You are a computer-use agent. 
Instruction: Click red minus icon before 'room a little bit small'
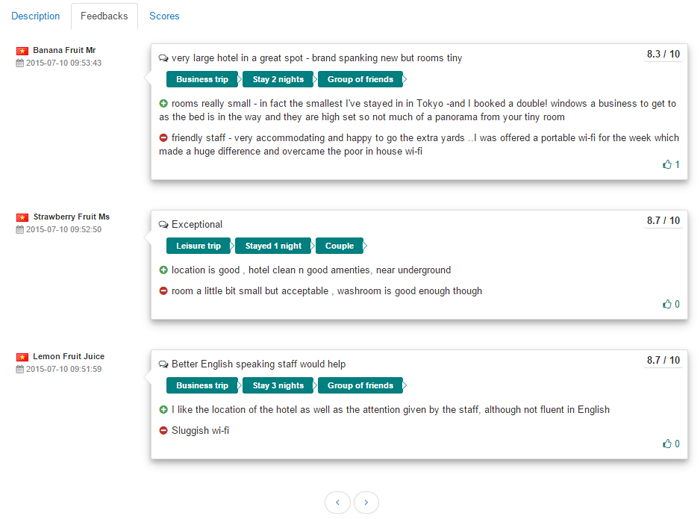pos(163,291)
